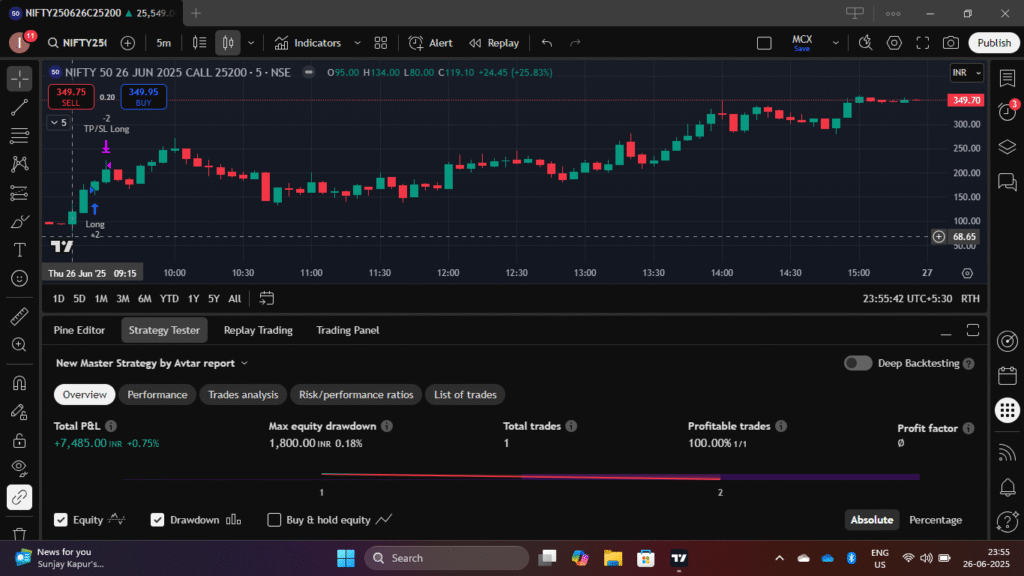The width and height of the screenshot is (1024, 576).
Task: Switch equity chart to Percentage
Action: [935, 520]
